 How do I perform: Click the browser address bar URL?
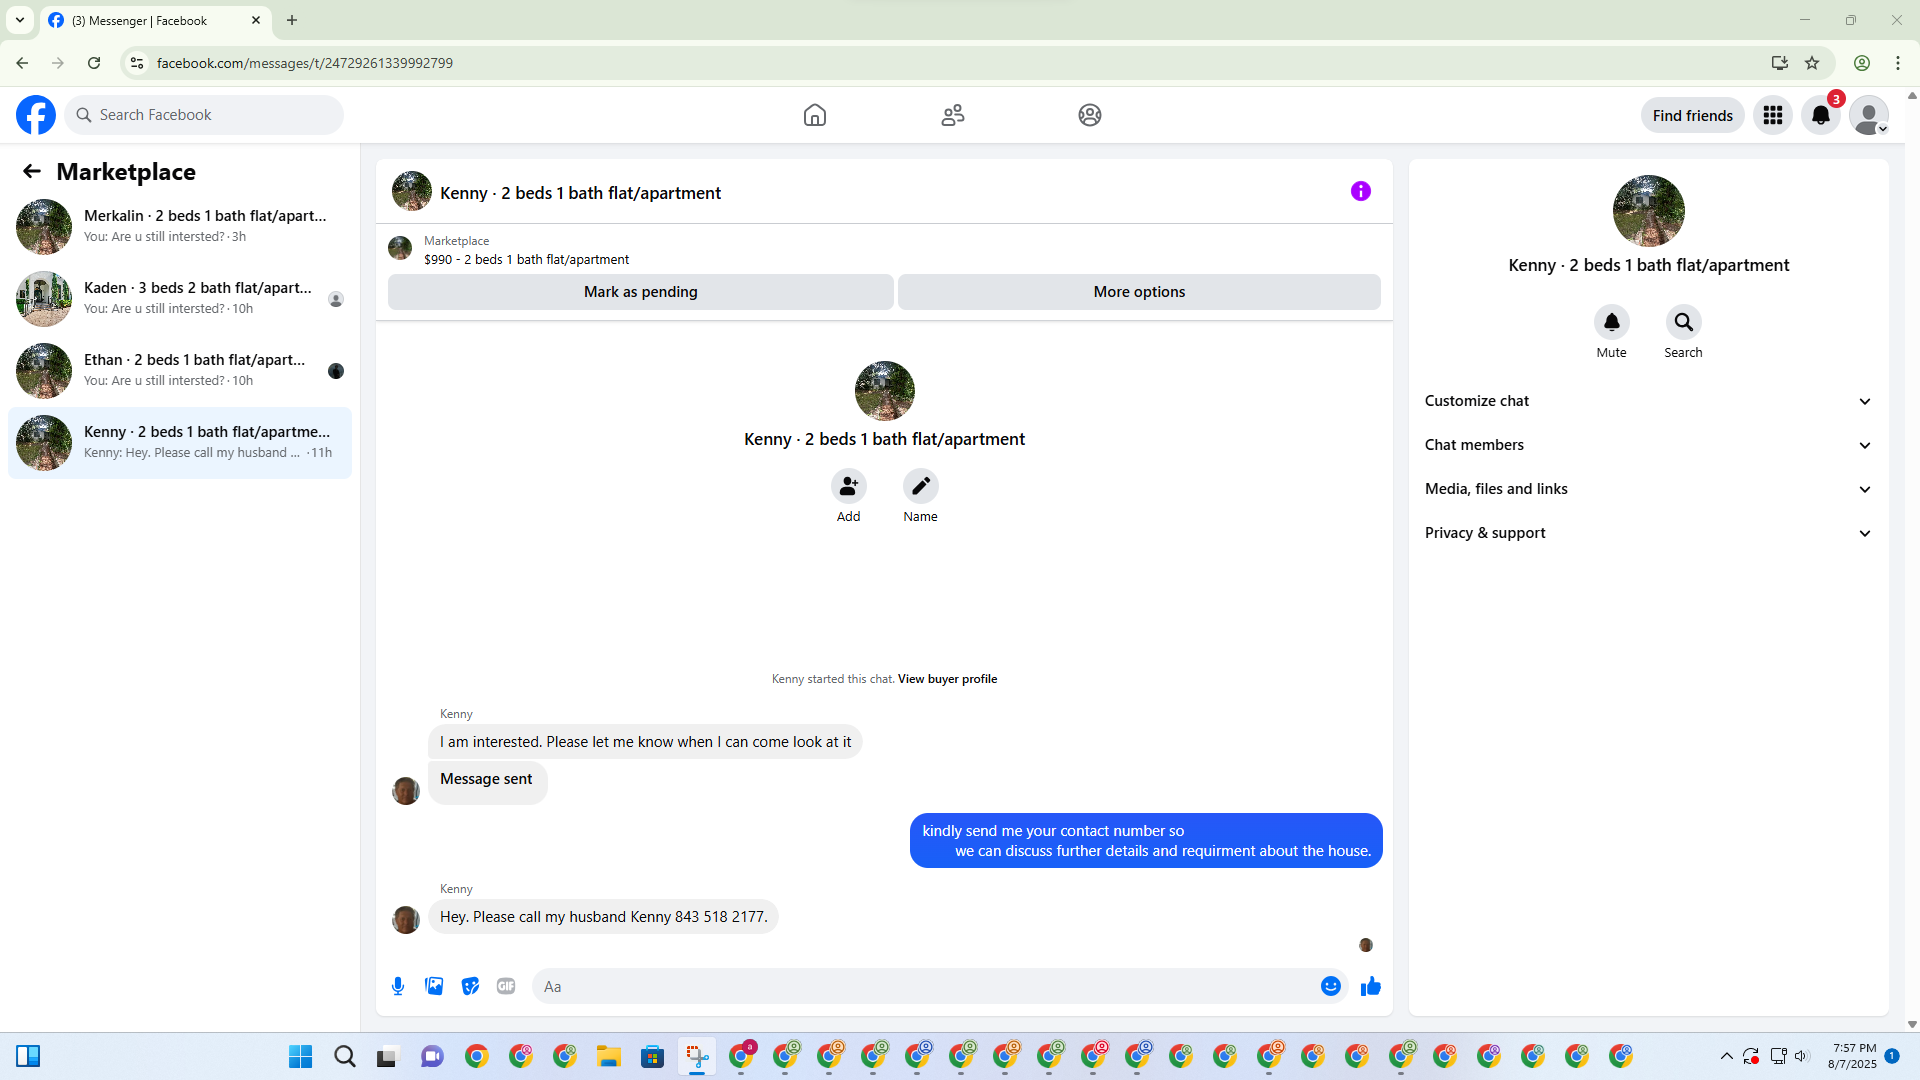click(x=305, y=63)
